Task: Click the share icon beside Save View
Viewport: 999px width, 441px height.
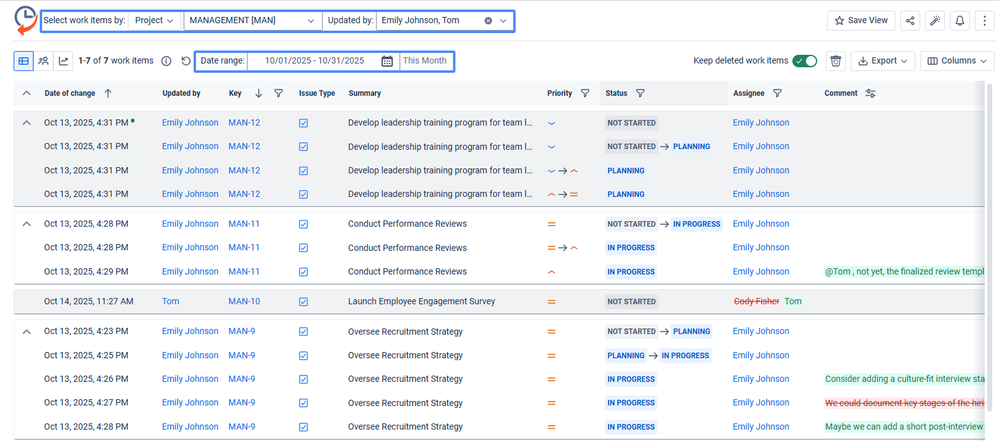Action: coord(910,20)
